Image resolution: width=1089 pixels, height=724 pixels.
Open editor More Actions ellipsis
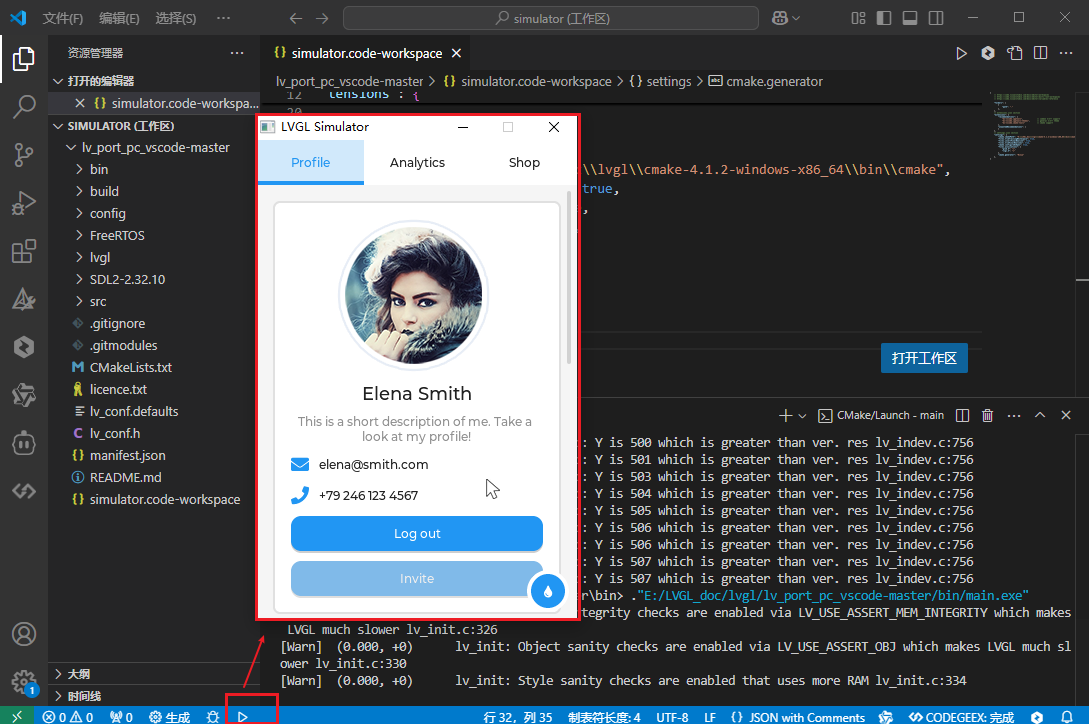(x=1066, y=54)
